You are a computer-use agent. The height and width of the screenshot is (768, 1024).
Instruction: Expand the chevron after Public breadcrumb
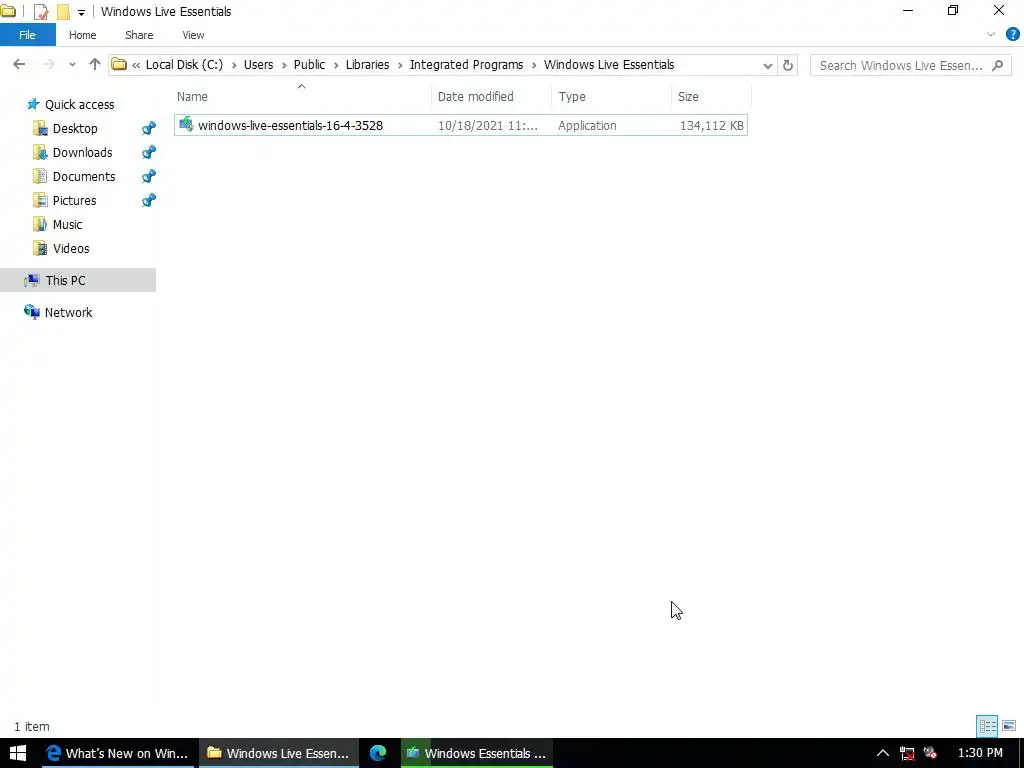tap(336, 65)
